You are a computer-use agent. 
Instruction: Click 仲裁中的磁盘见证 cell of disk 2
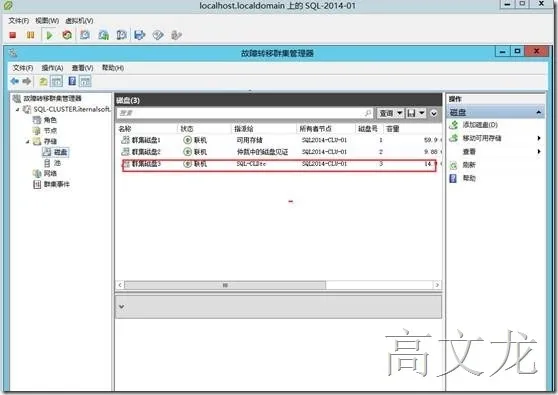pyautogui.click(x=262, y=152)
